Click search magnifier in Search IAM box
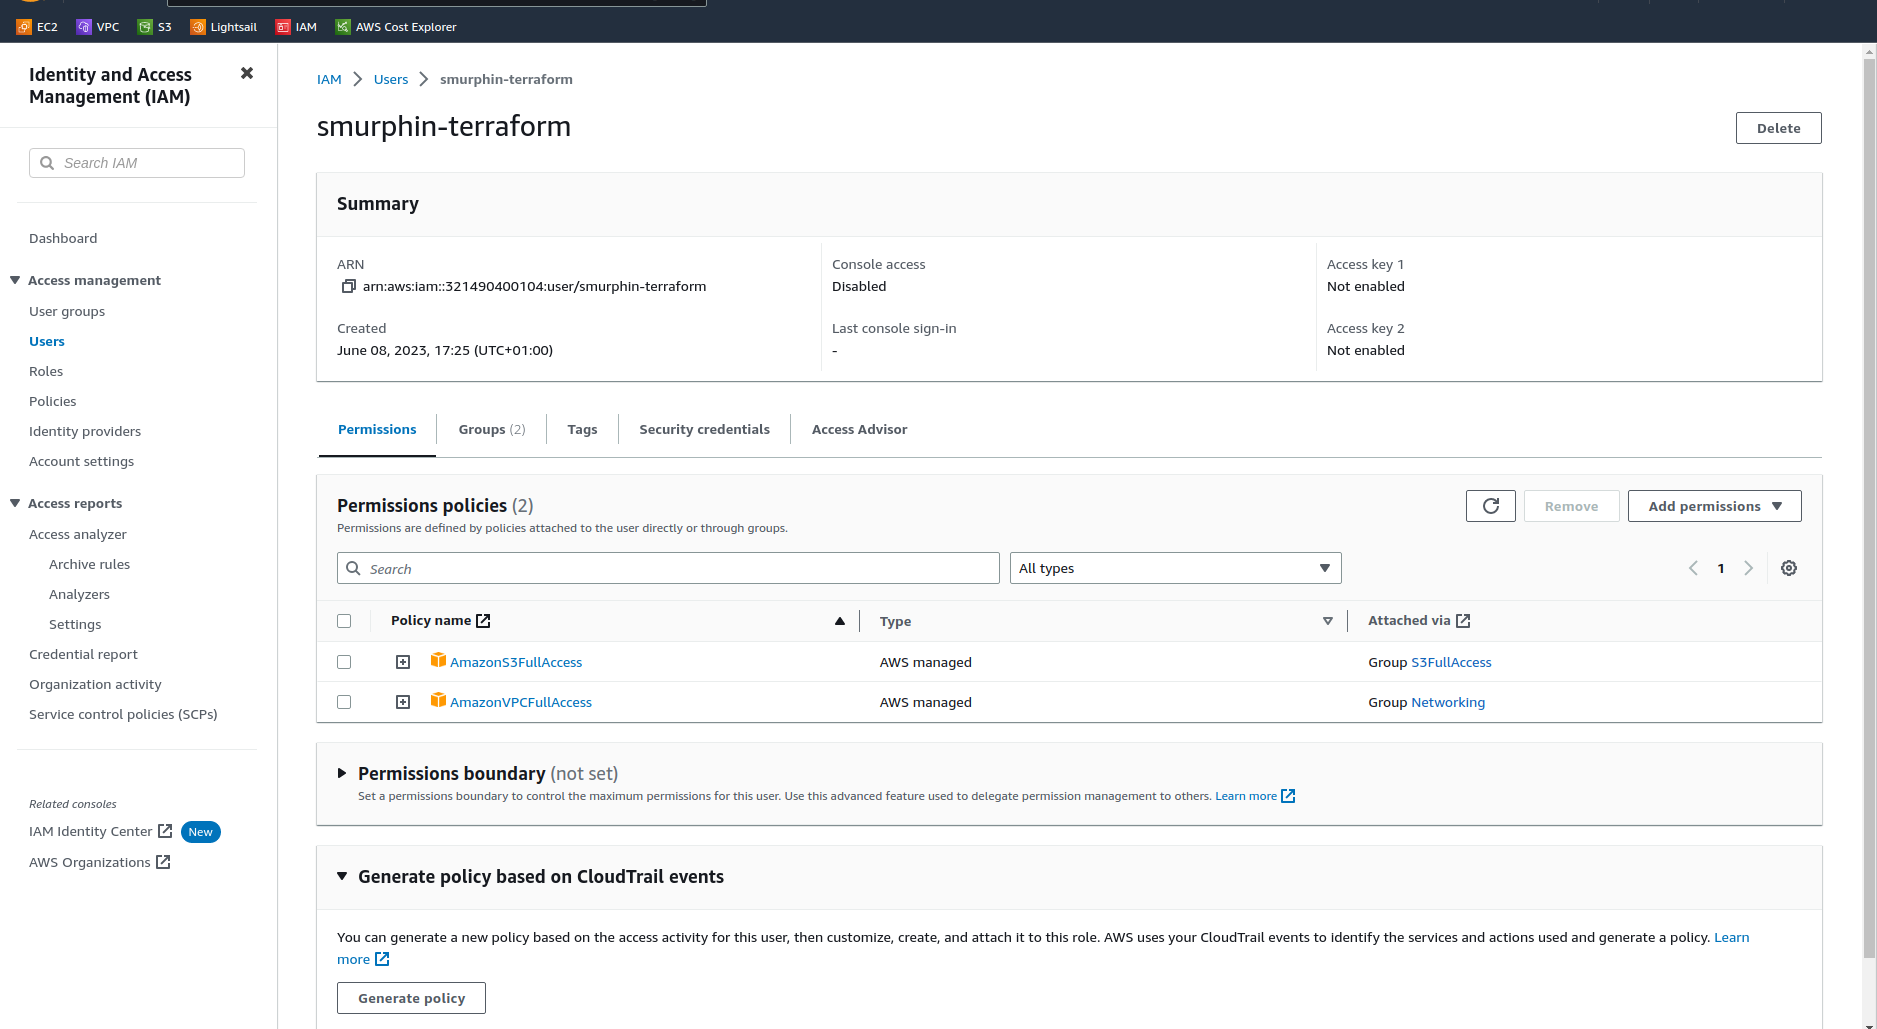Viewport: 1877px width, 1029px height. [x=47, y=163]
